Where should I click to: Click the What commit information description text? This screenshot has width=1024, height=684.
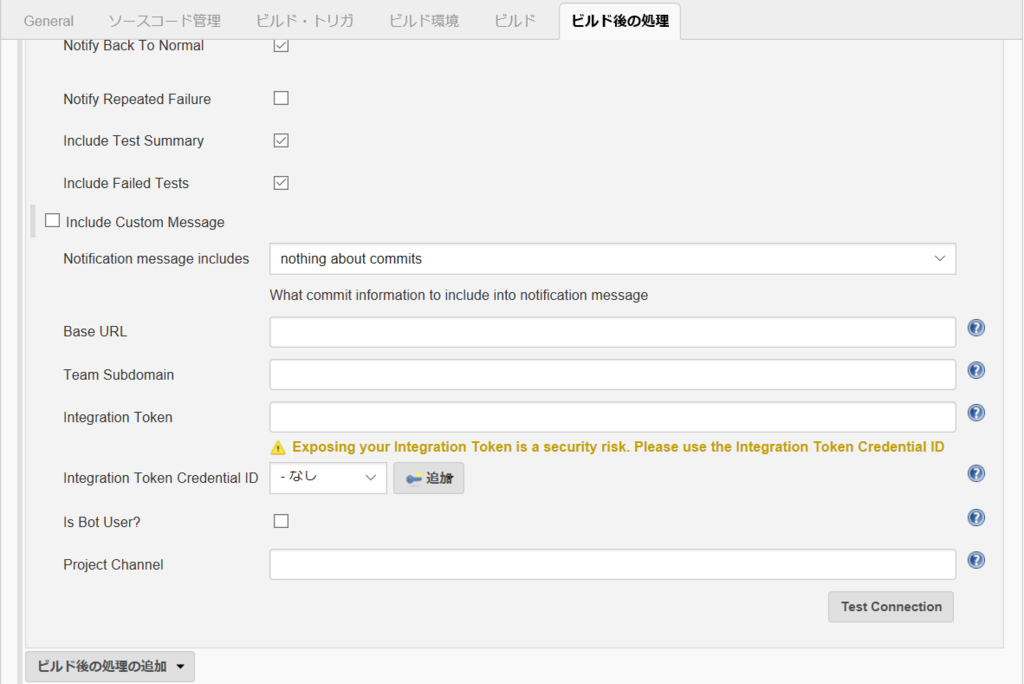[458, 295]
